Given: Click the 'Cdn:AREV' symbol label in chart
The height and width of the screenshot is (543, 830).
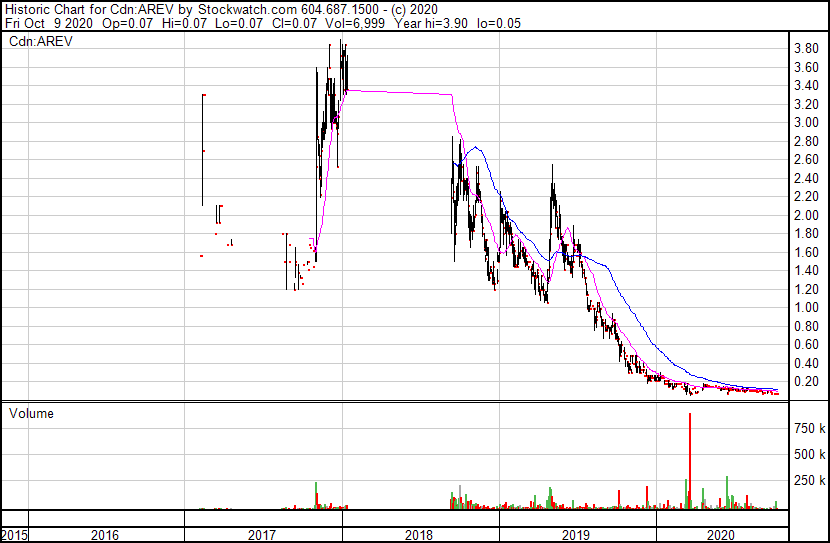Looking at the screenshot, I should (41, 41).
